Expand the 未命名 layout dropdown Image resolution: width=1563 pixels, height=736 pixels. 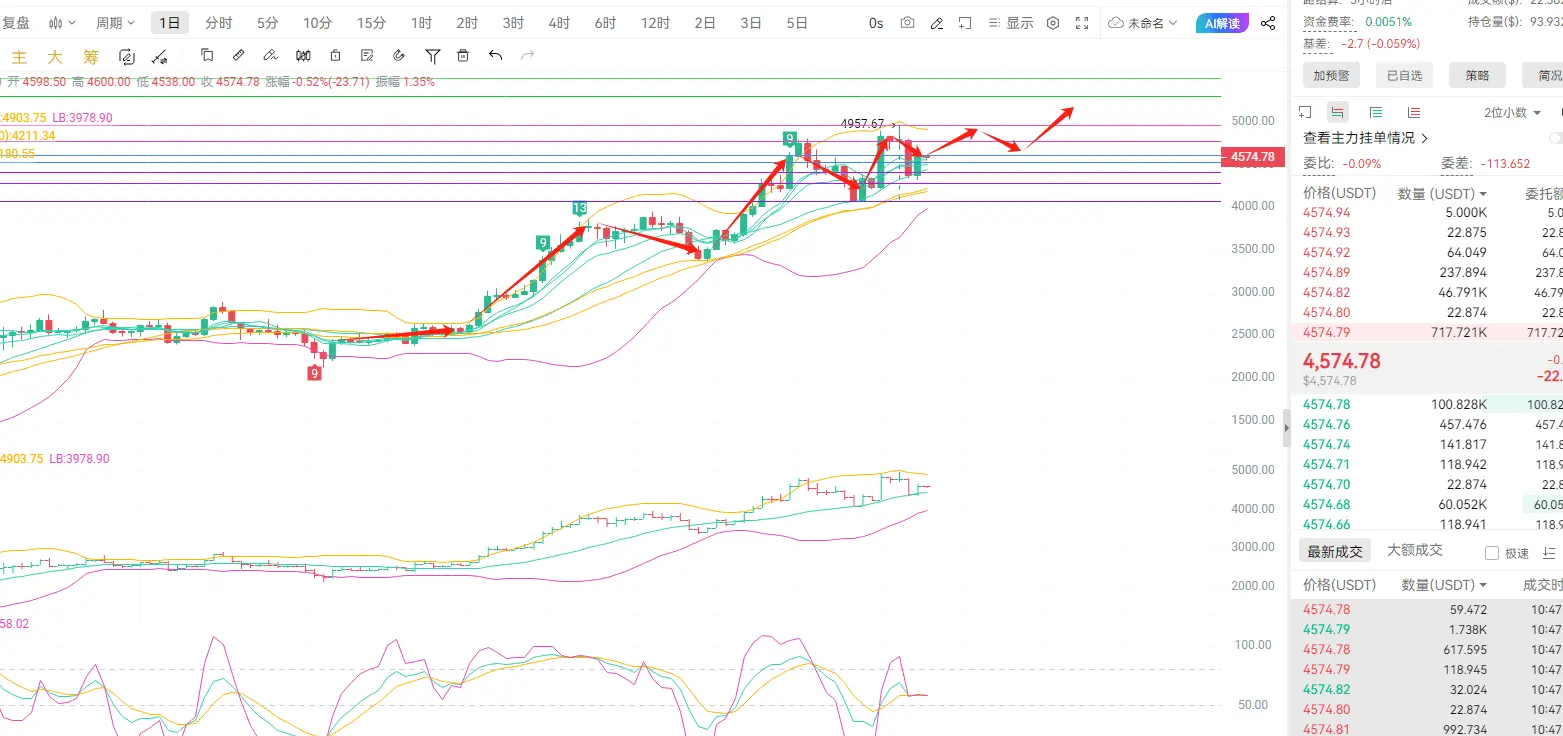click(x=1143, y=23)
